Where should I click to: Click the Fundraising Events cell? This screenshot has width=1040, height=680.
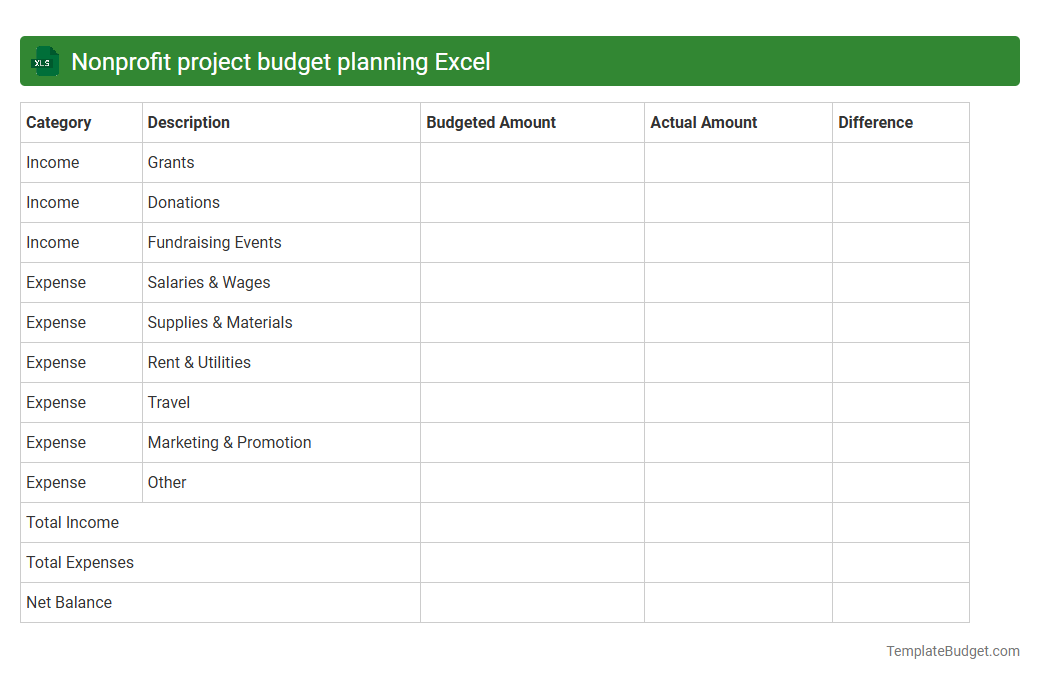pyautogui.click(x=214, y=242)
